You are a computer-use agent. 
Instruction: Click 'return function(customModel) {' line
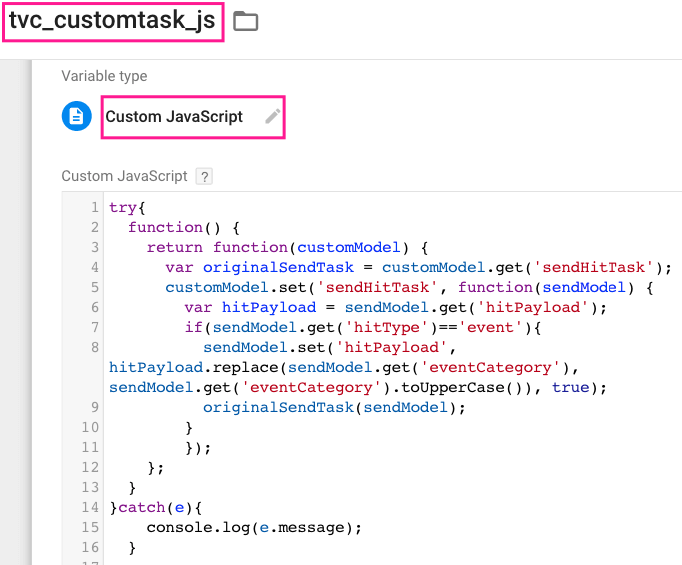coord(288,247)
